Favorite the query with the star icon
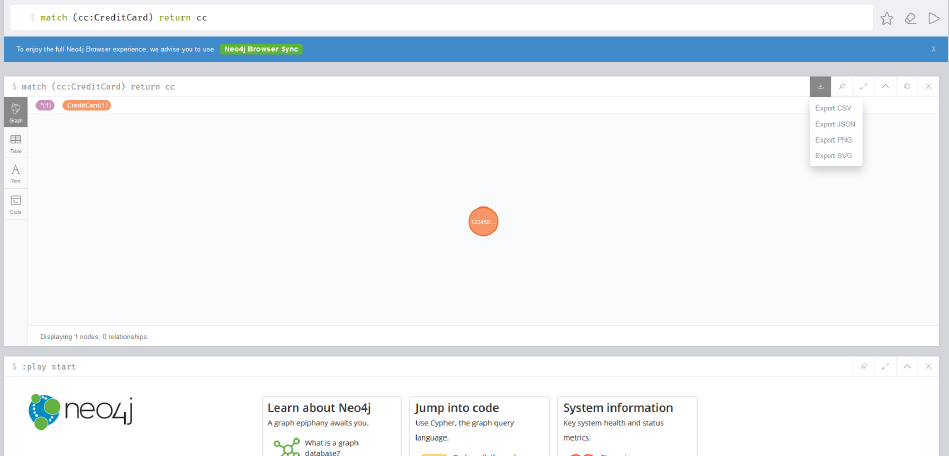 [886, 18]
